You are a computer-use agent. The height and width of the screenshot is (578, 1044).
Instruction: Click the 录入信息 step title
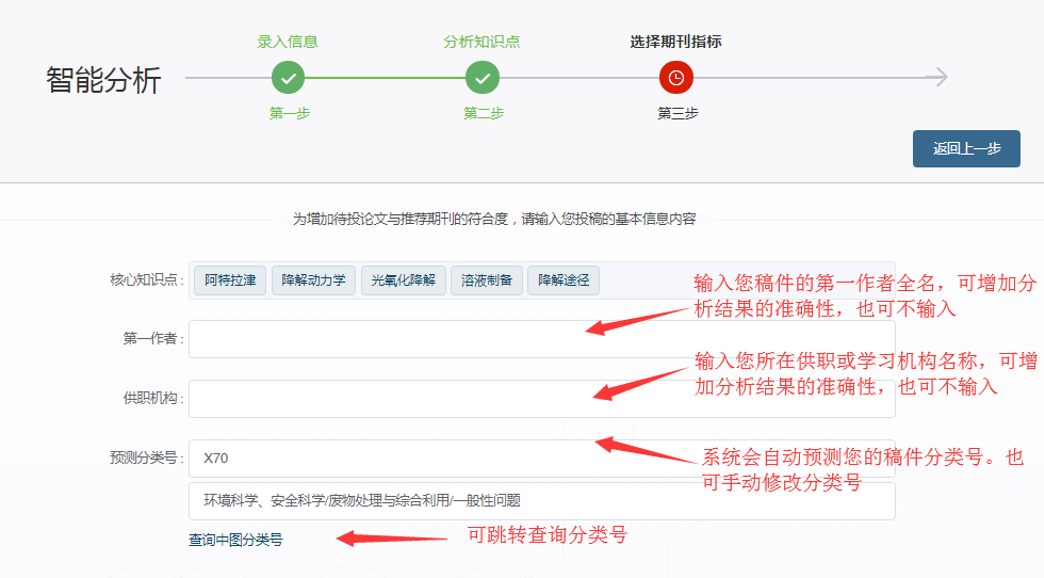288,42
